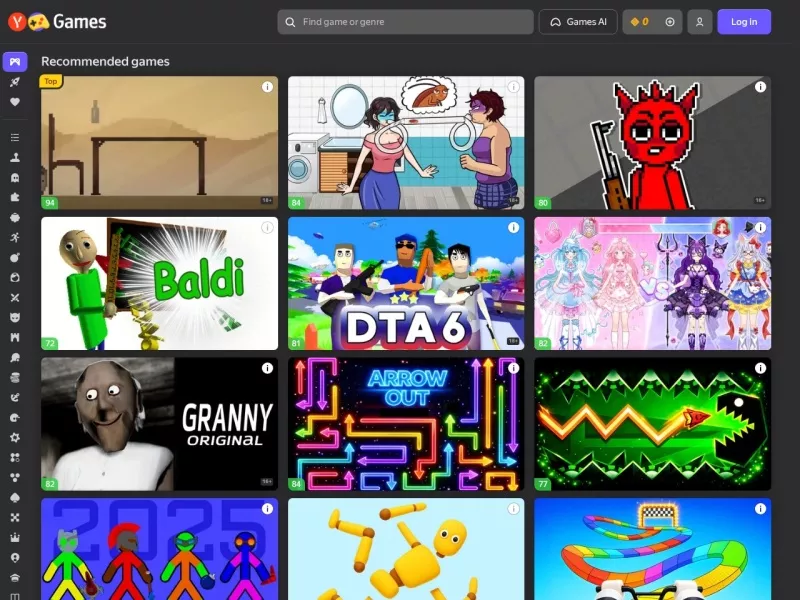Click the 72 rating on Baldi
Viewport: 800px width, 600px height.
(49, 343)
